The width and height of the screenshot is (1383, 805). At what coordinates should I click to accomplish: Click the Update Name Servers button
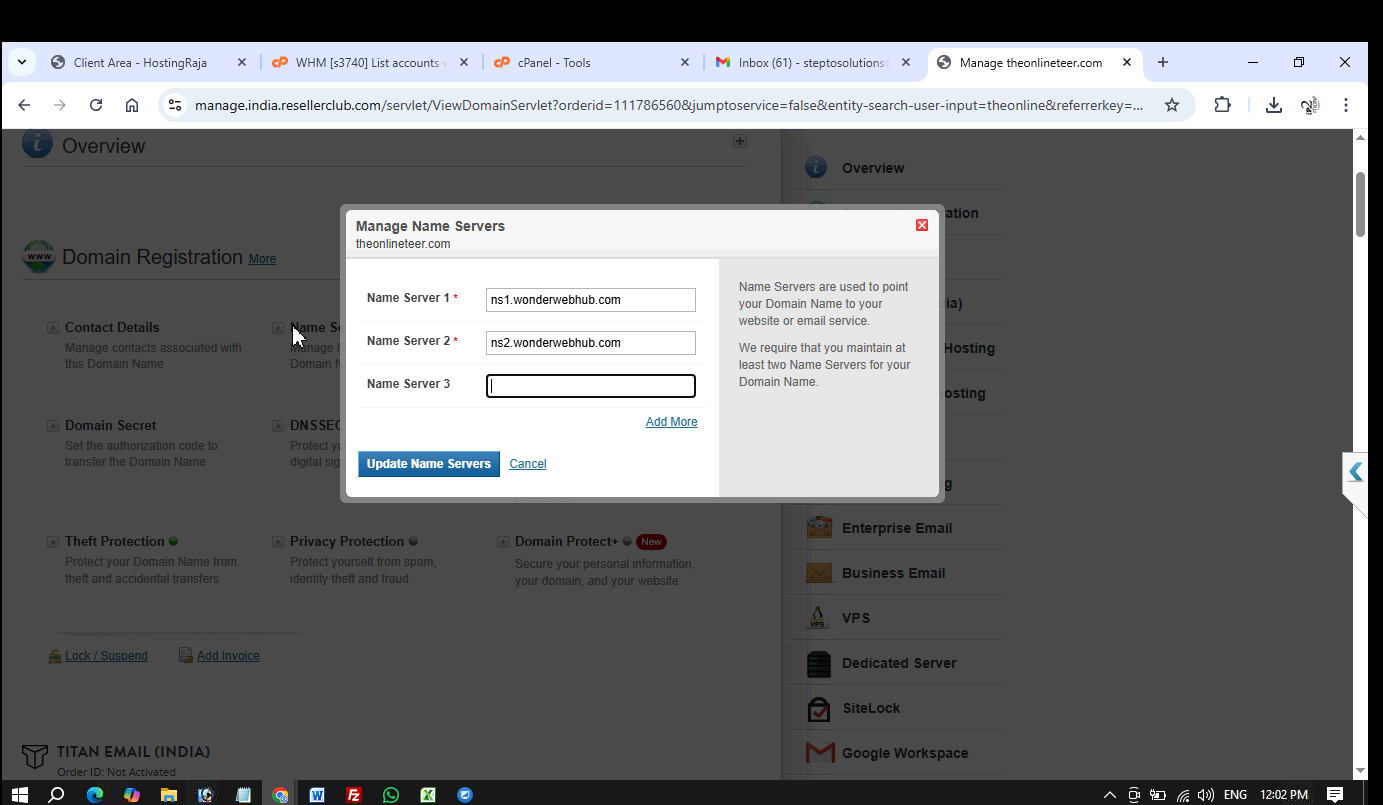point(428,464)
